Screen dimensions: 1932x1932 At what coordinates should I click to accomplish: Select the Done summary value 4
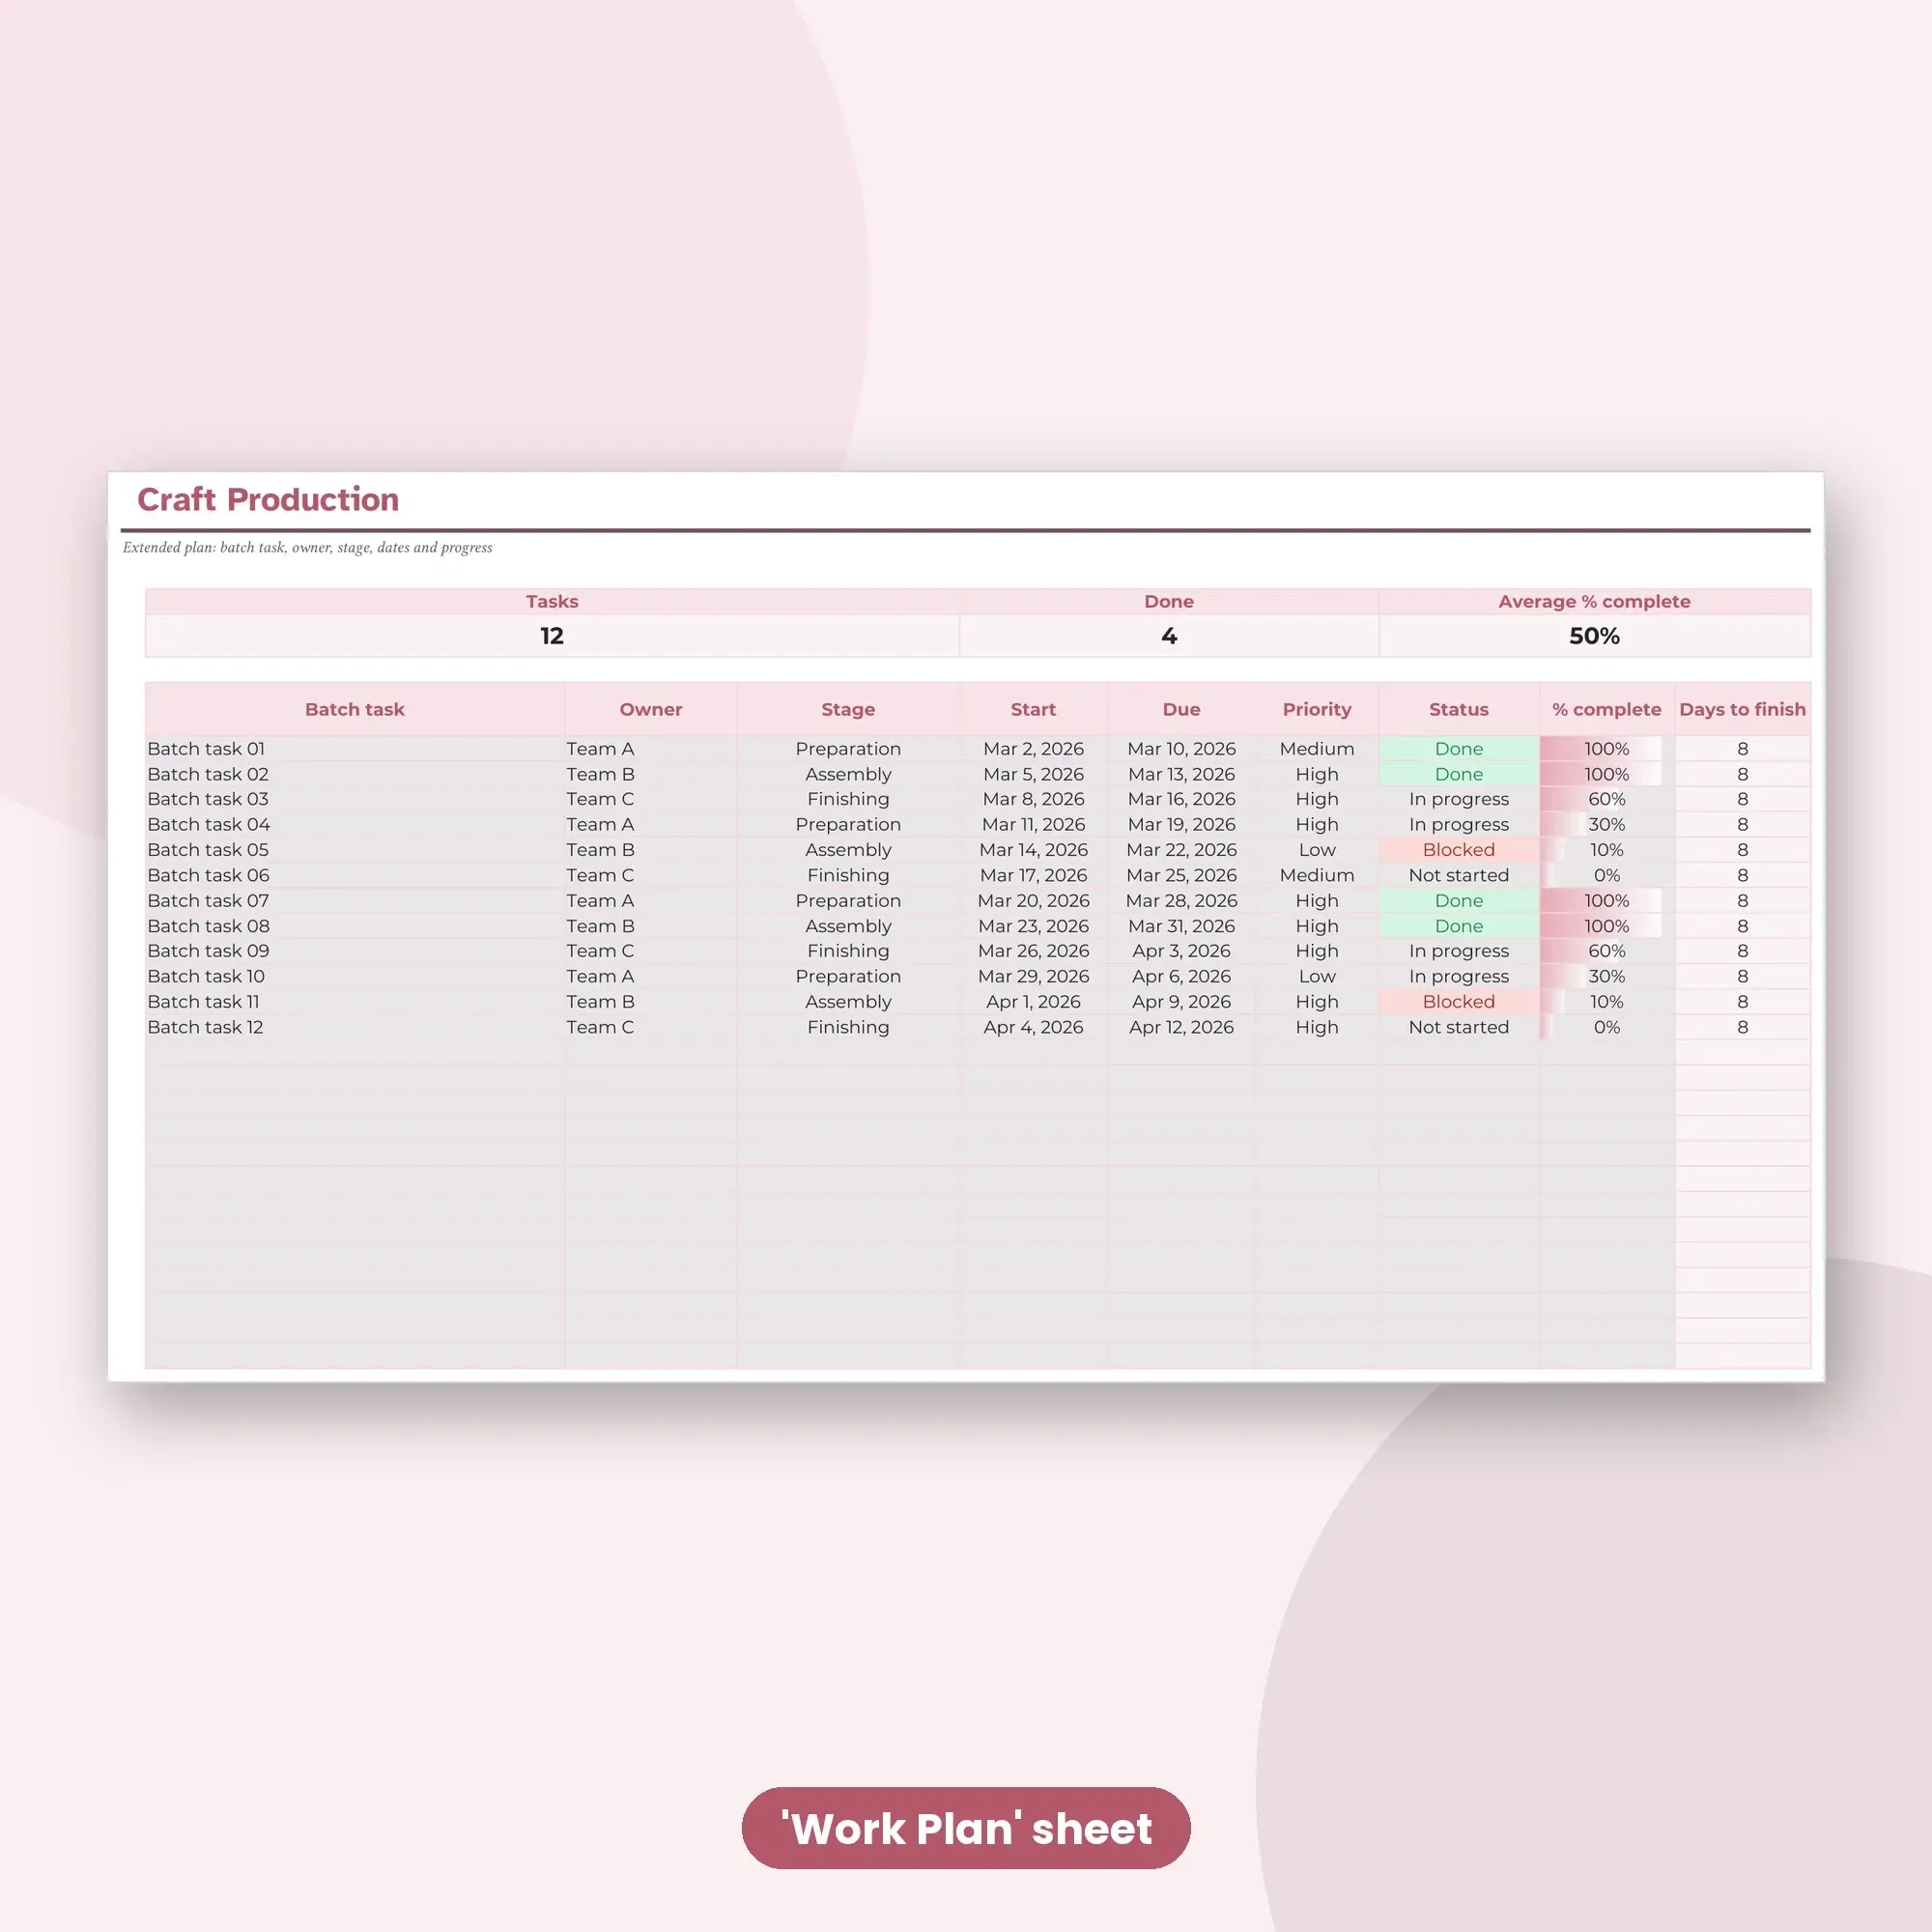1169,636
